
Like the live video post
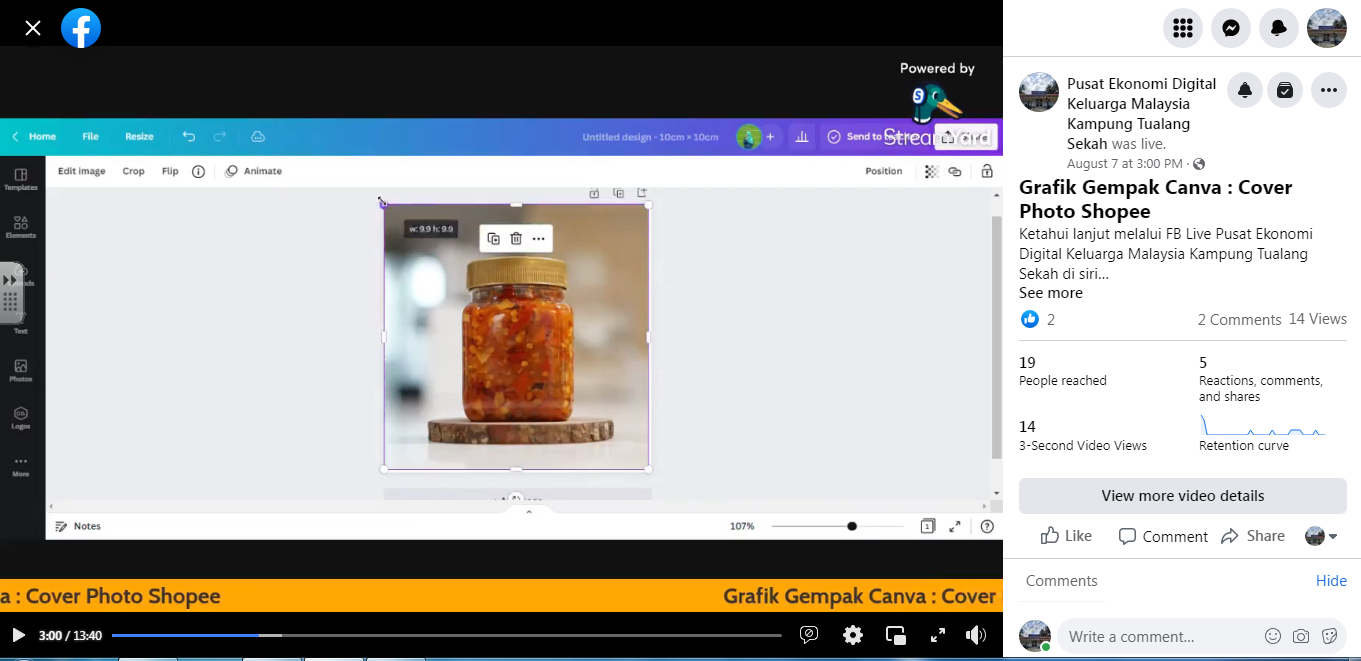pos(1066,536)
